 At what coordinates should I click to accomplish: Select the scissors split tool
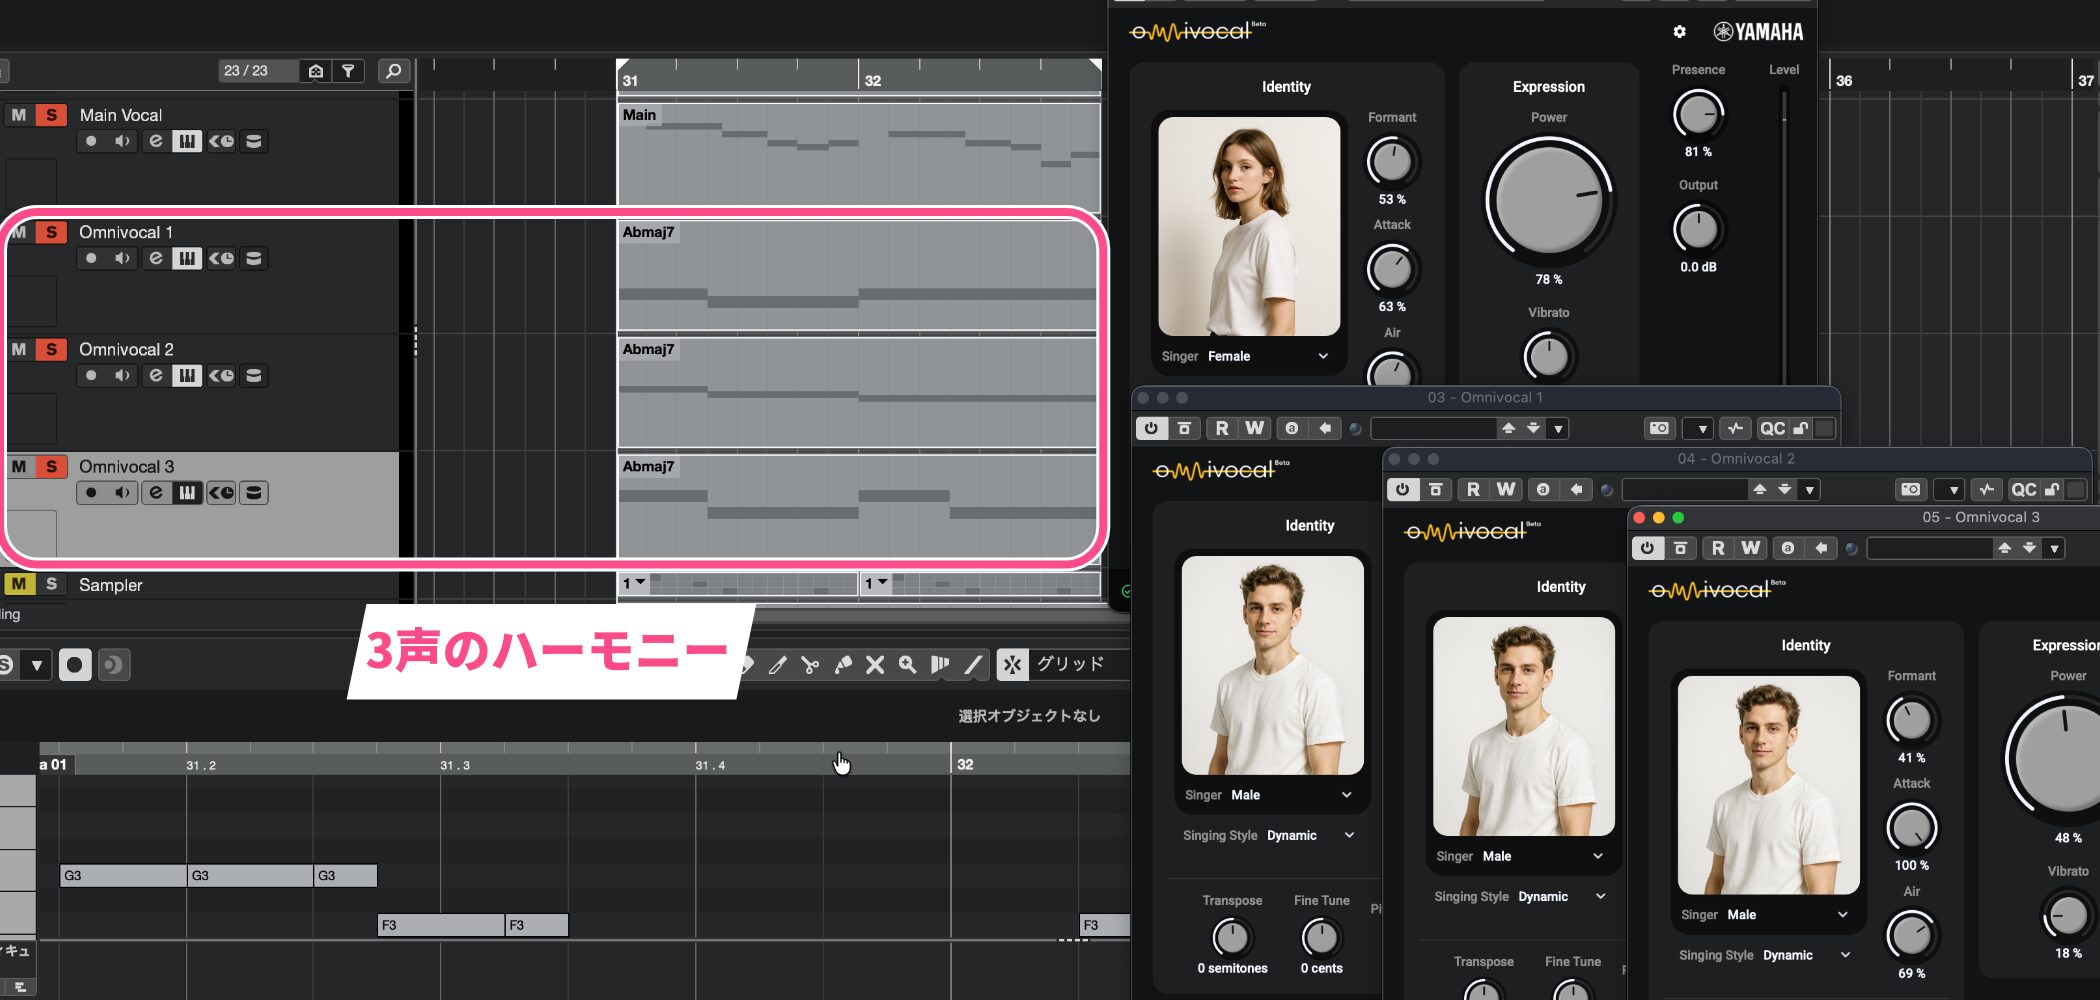tap(810, 665)
